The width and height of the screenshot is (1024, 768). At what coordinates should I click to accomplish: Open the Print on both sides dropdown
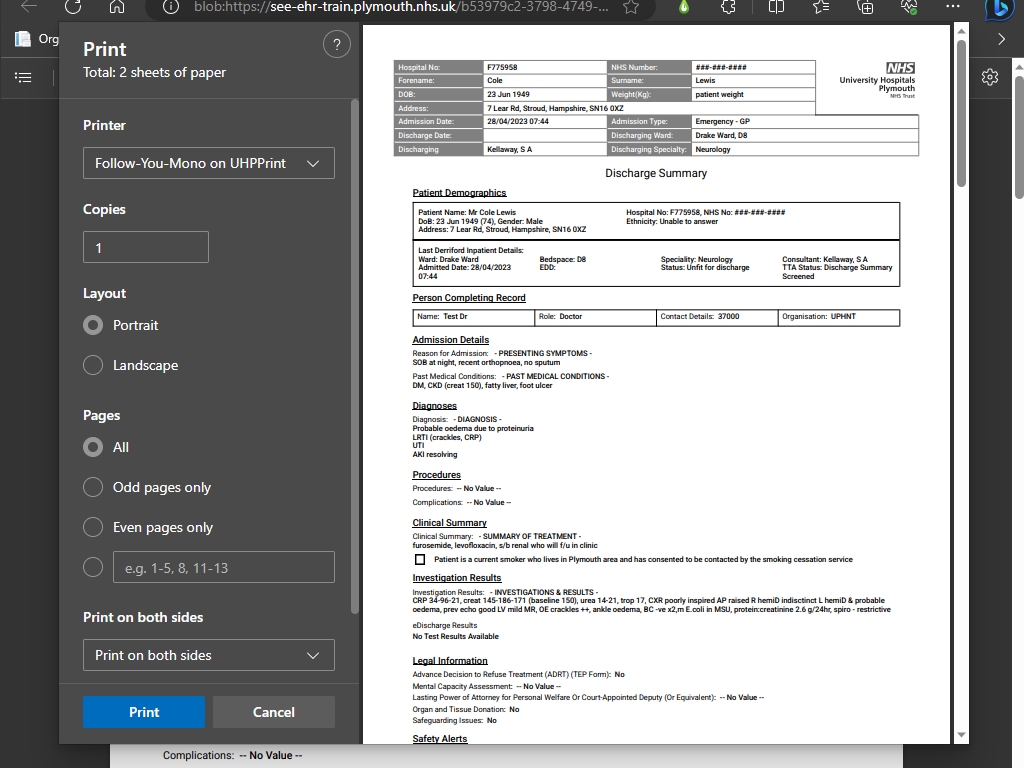[208, 655]
